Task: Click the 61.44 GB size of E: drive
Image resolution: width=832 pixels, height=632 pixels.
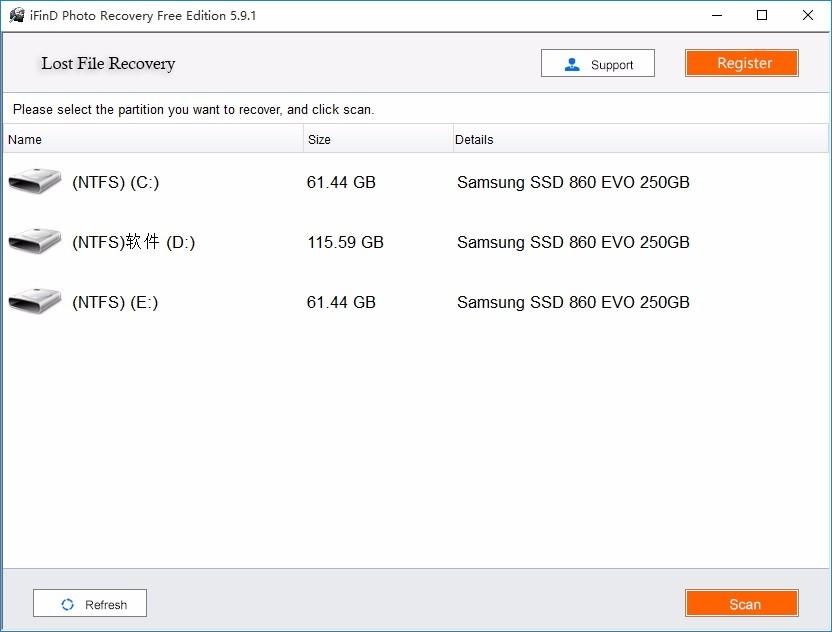Action: tap(341, 302)
